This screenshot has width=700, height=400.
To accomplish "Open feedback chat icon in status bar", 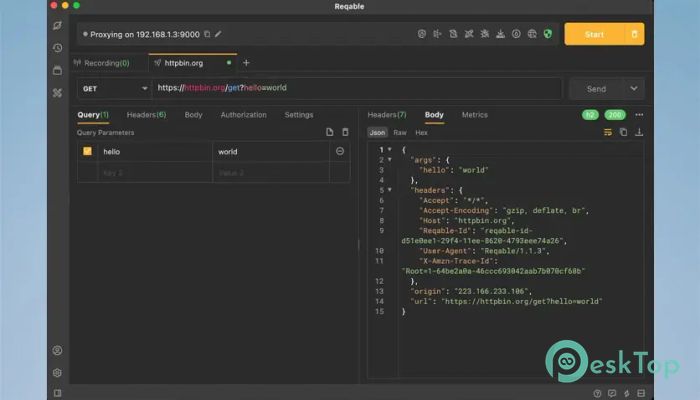I will [612, 393].
